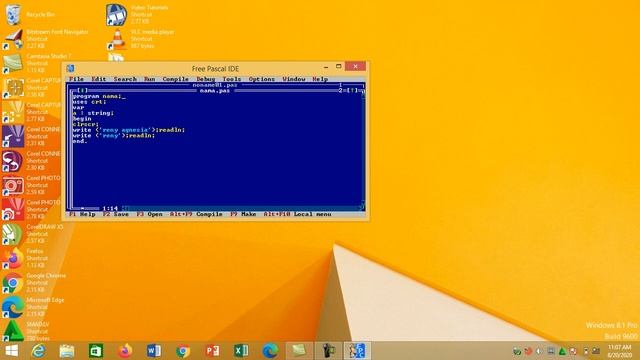Click F9 Make in the status line

[x=243, y=214]
